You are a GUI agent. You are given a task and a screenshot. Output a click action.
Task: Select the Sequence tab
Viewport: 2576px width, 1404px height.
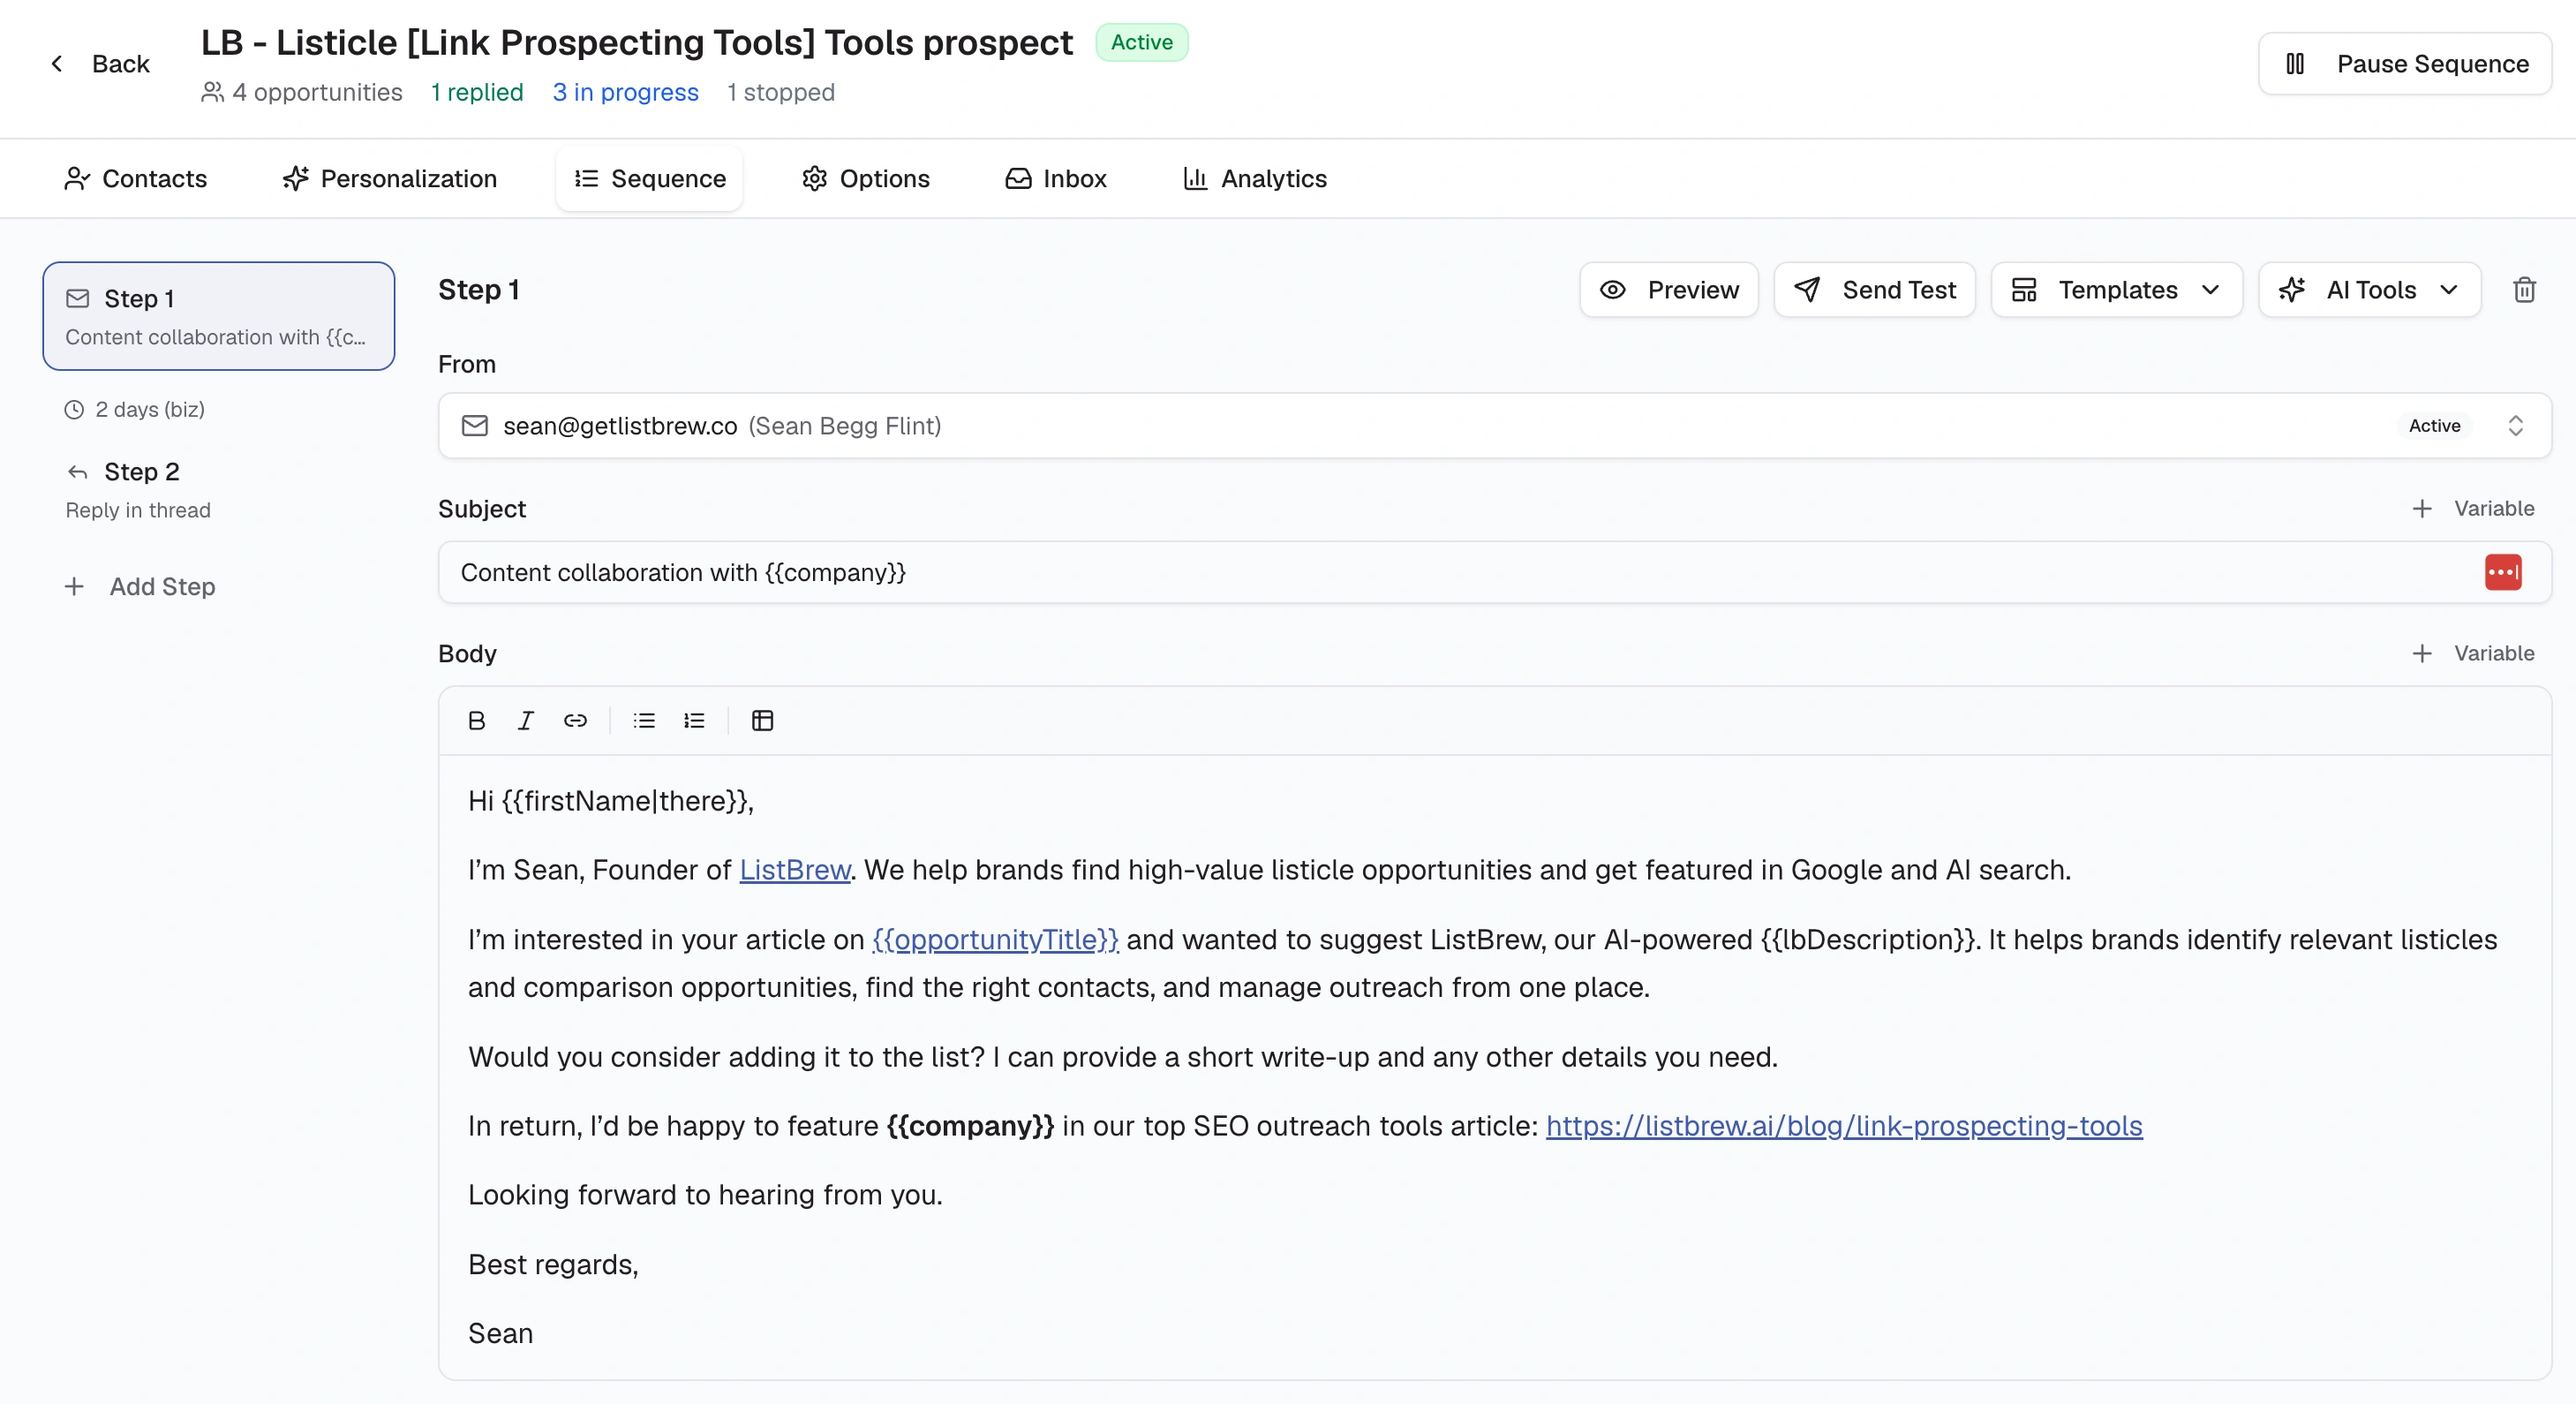(x=649, y=179)
